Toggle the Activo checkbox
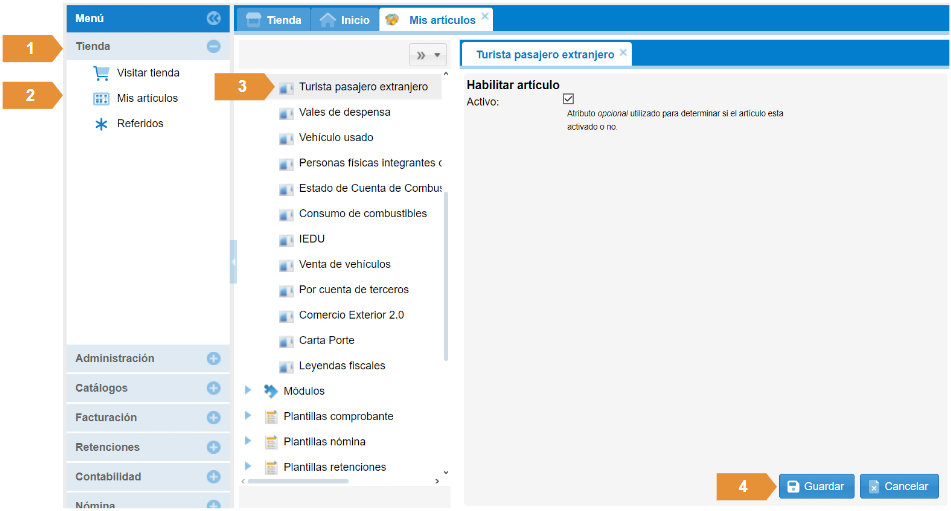 [x=568, y=99]
